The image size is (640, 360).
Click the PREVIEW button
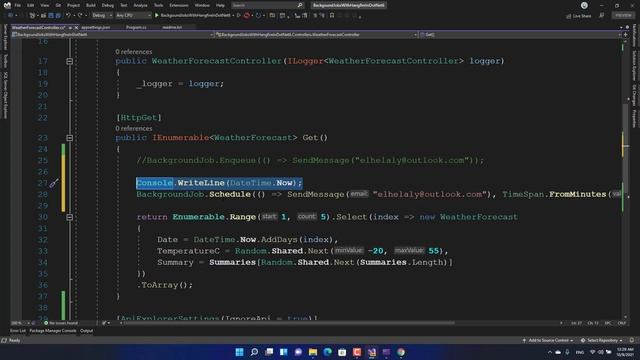[x=623, y=15]
